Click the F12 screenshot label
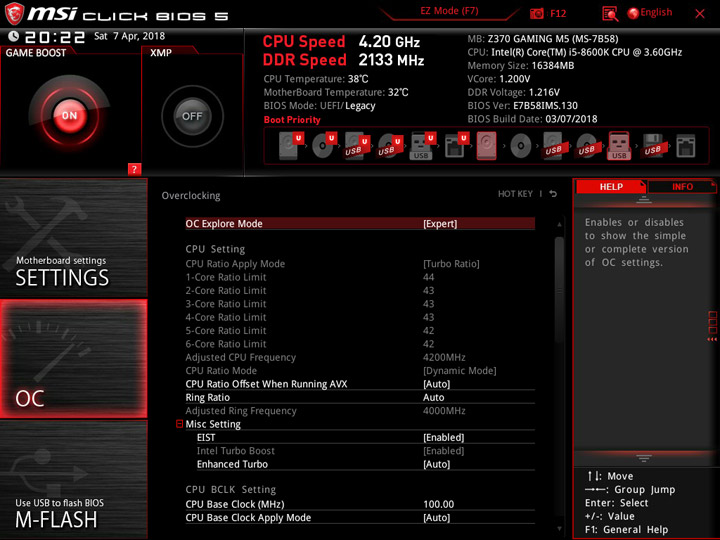The height and width of the screenshot is (540, 720). click(558, 13)
